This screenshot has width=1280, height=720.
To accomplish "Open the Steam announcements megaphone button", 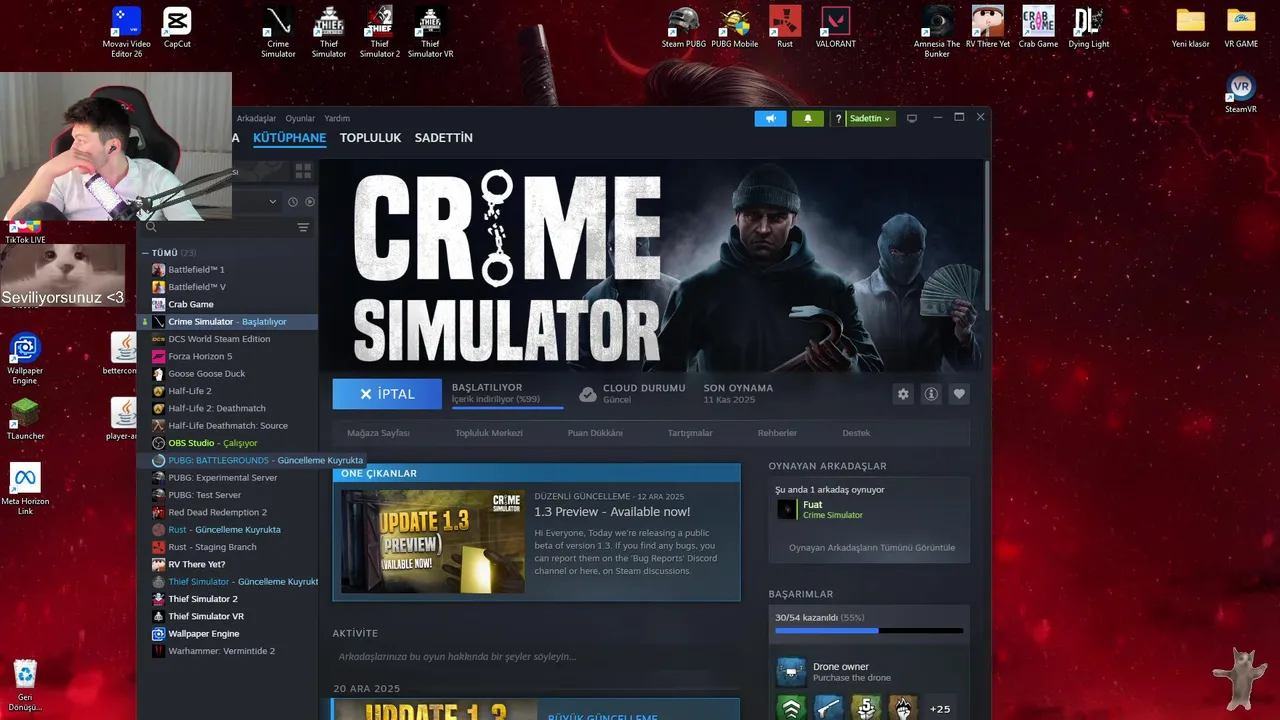I will [x=770, y=118].
